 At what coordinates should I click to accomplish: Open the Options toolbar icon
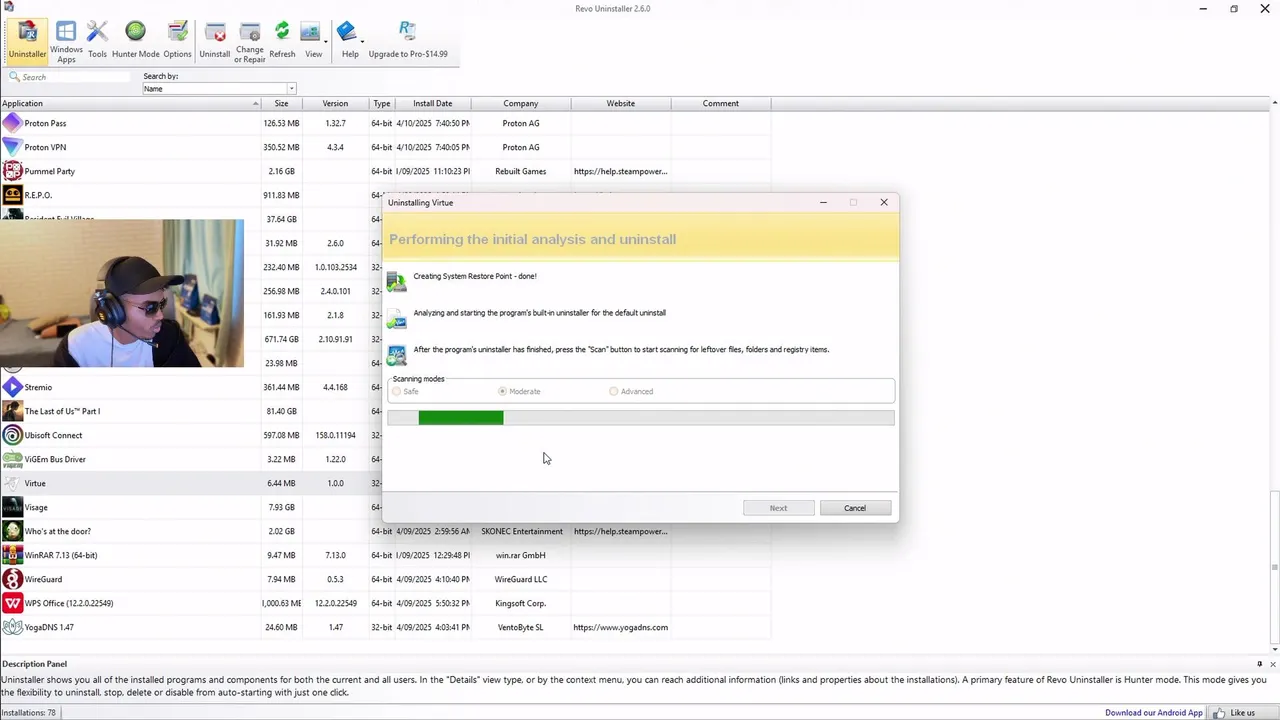tap(177, 41)
